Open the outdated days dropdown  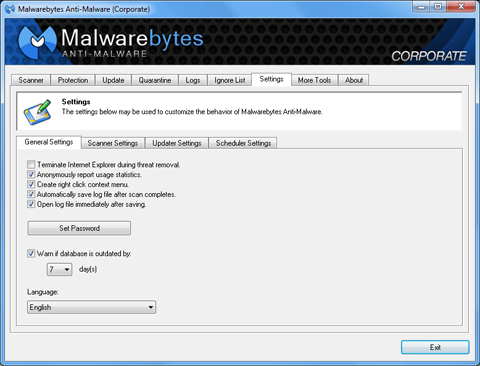click(59, 269)
